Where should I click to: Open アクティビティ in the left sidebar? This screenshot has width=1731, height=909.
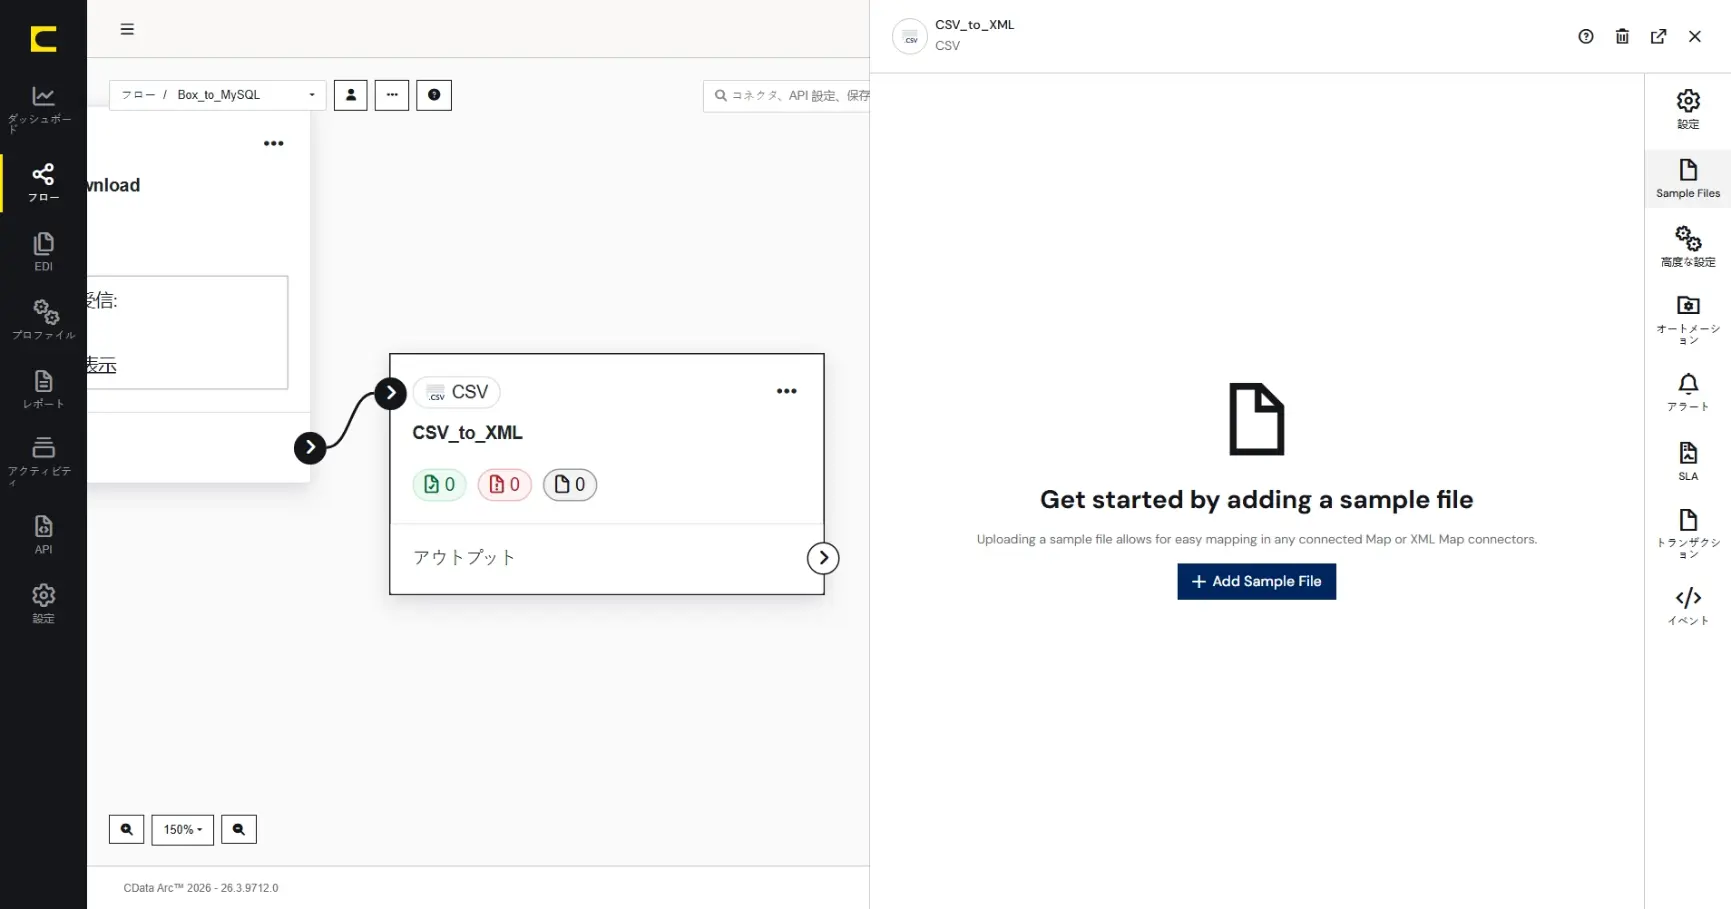point(43,460)
